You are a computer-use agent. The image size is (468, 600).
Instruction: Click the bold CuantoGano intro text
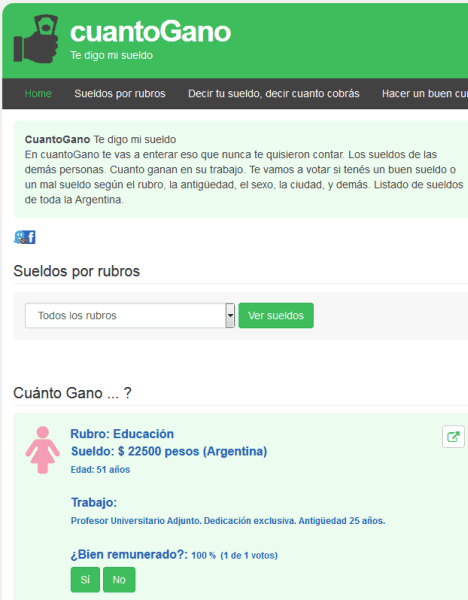pos(57,139)
